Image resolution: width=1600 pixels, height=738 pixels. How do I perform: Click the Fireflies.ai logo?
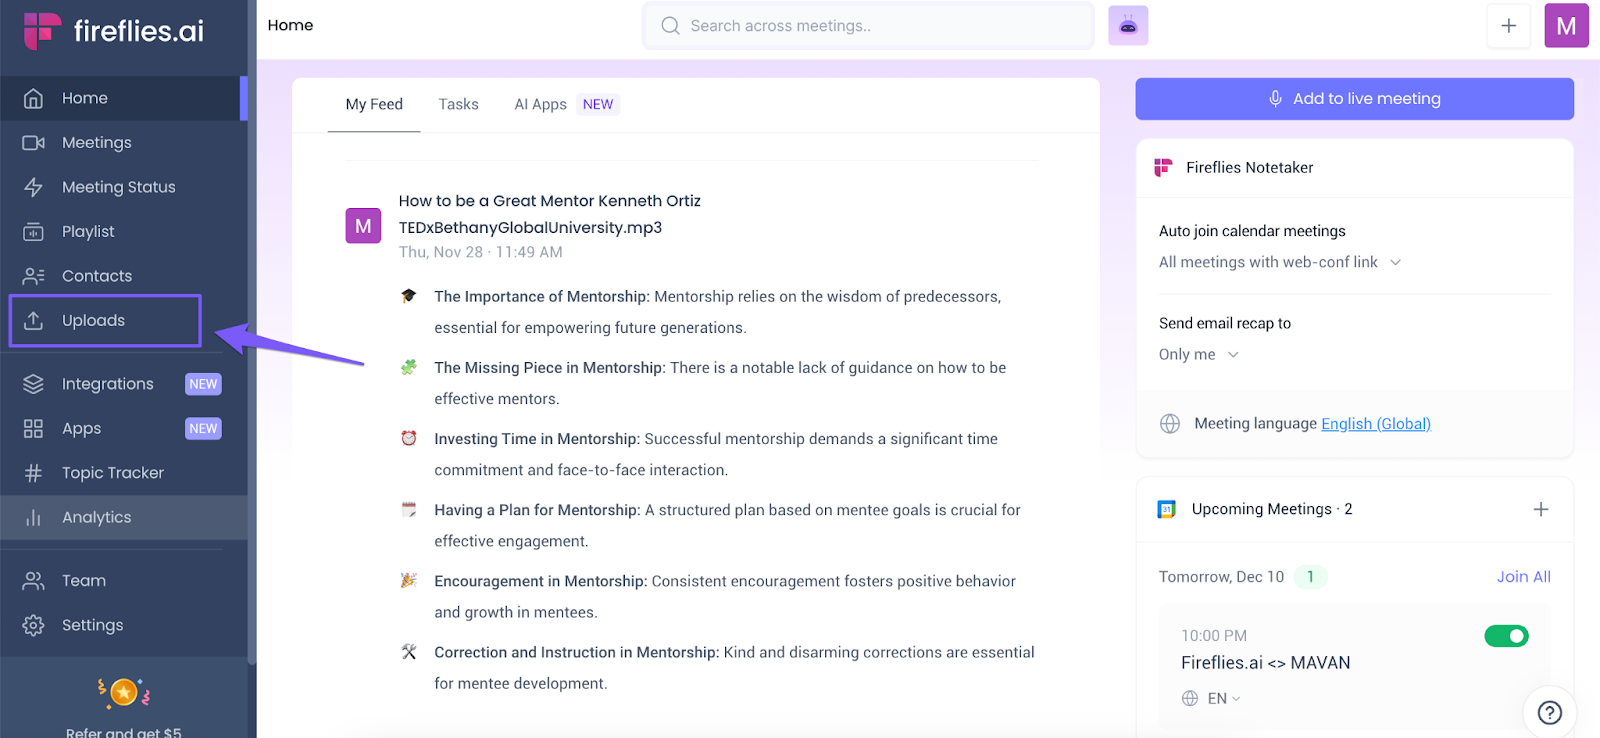114,31
